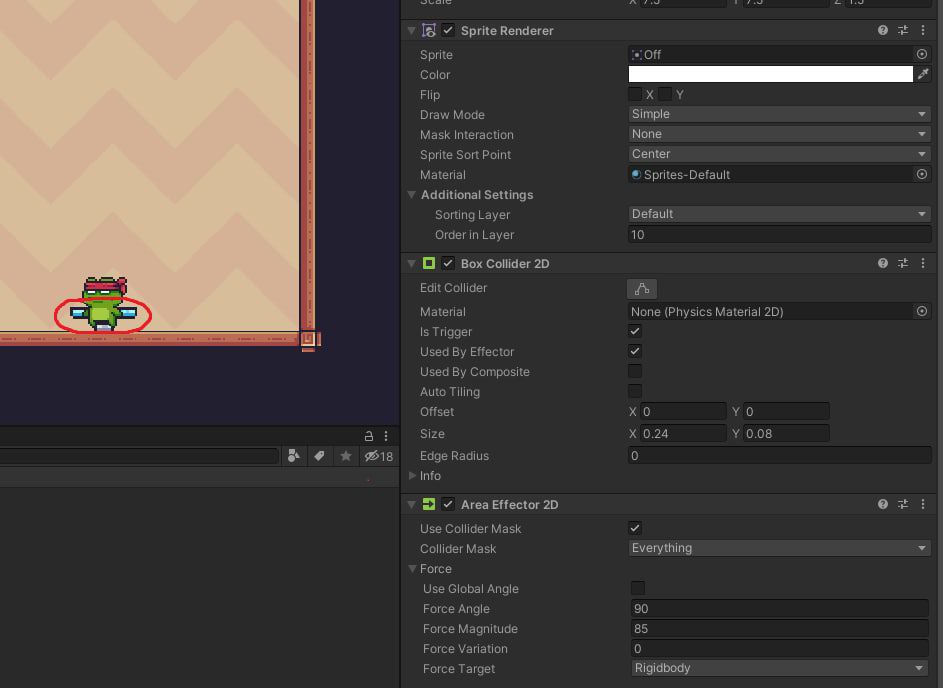Open the white Color swatch picker
This screenshot has height=688, width=943.
point(770,74)
